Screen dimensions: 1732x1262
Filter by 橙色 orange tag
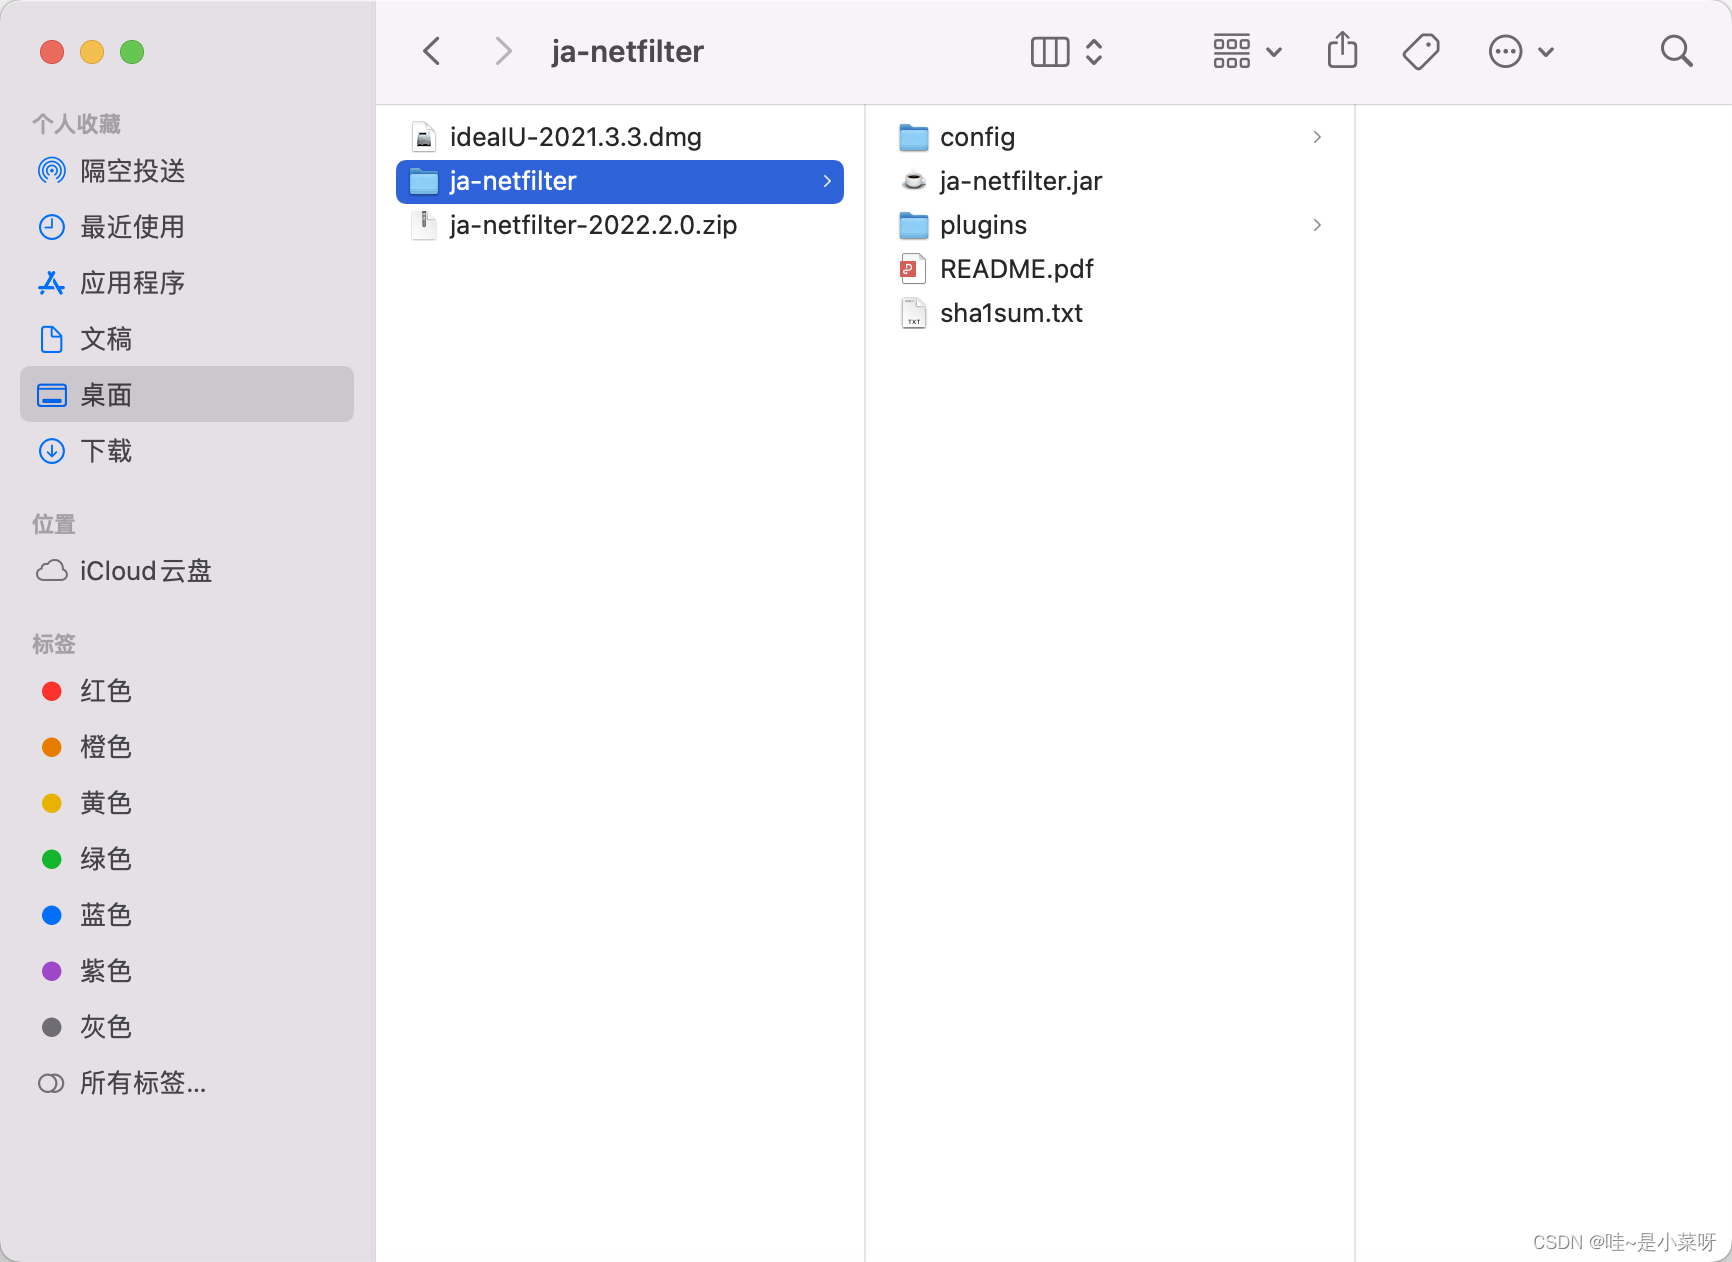(187, 747)
